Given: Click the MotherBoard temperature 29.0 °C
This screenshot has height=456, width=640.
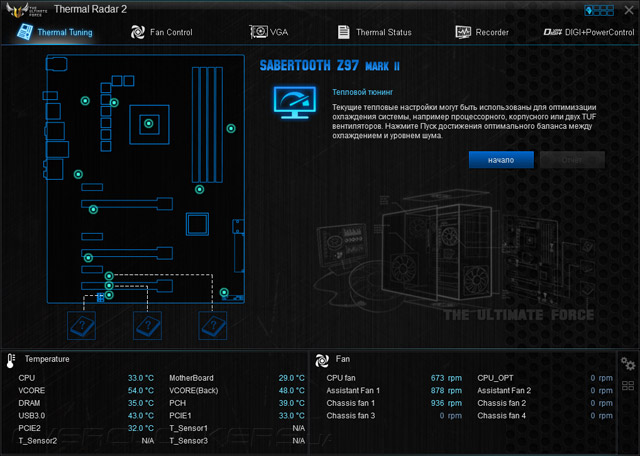Looking at the screenshot, I should [291, 378].
